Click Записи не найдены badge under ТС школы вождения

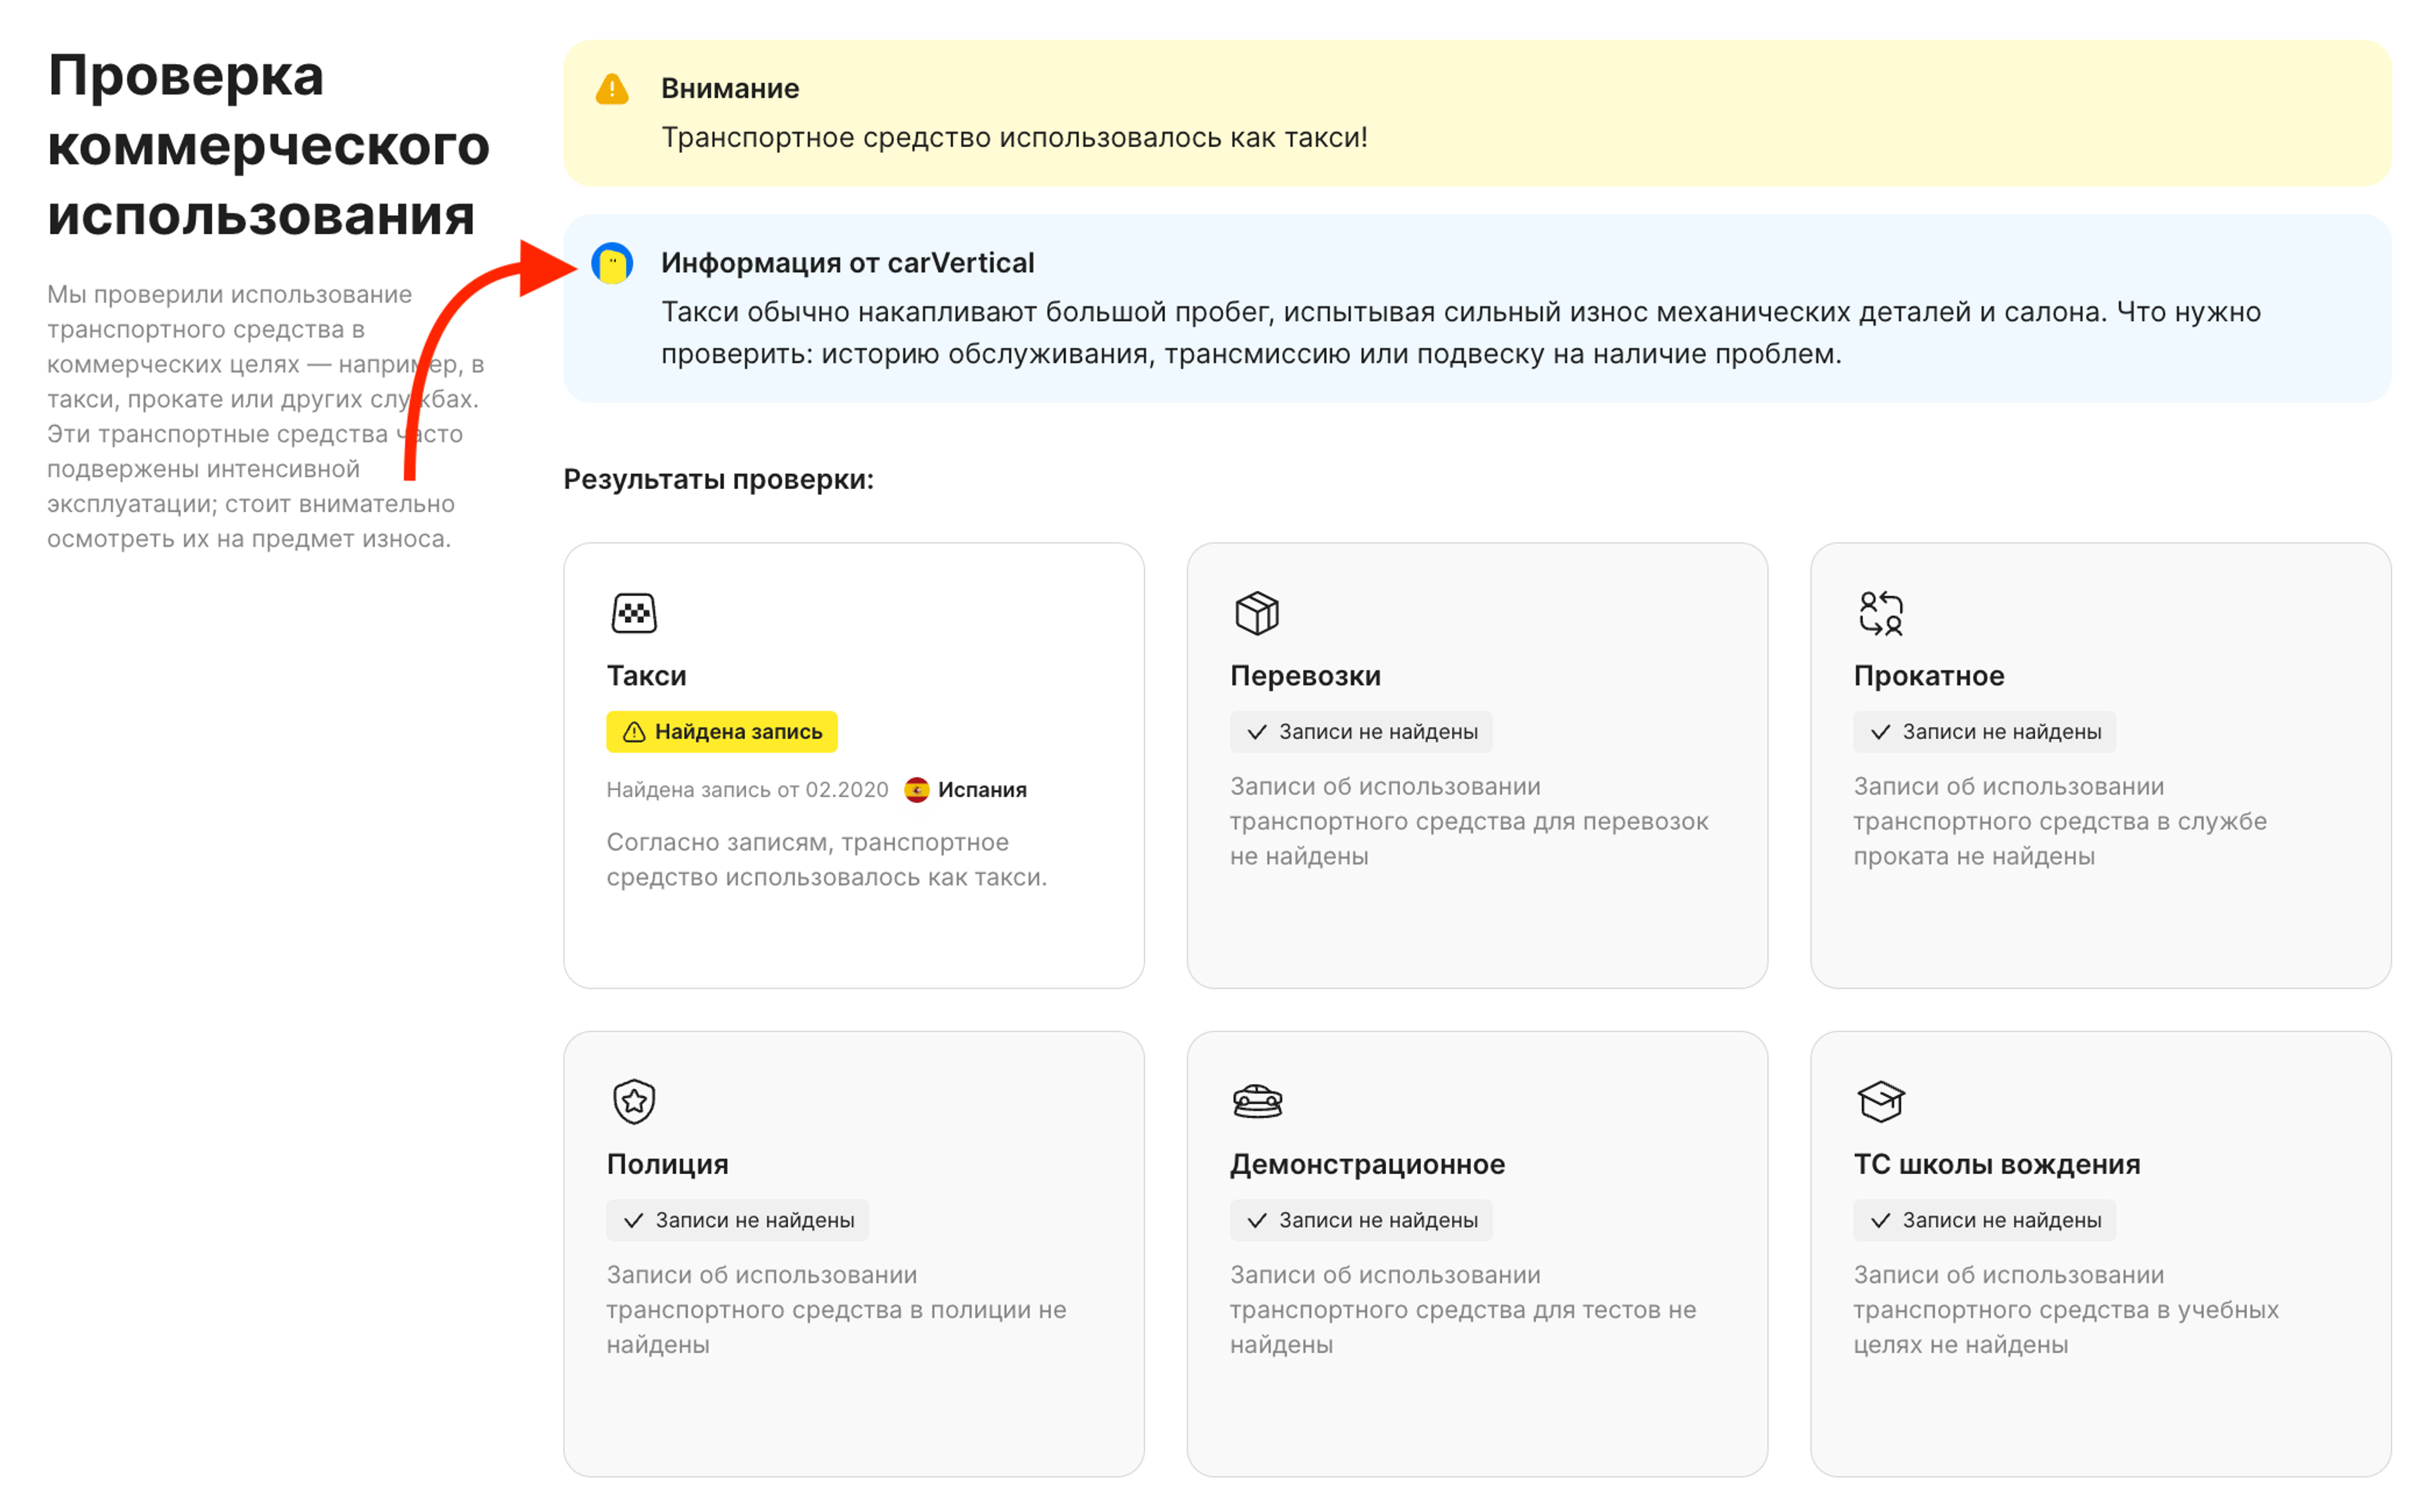(x=1985, y=1221)
